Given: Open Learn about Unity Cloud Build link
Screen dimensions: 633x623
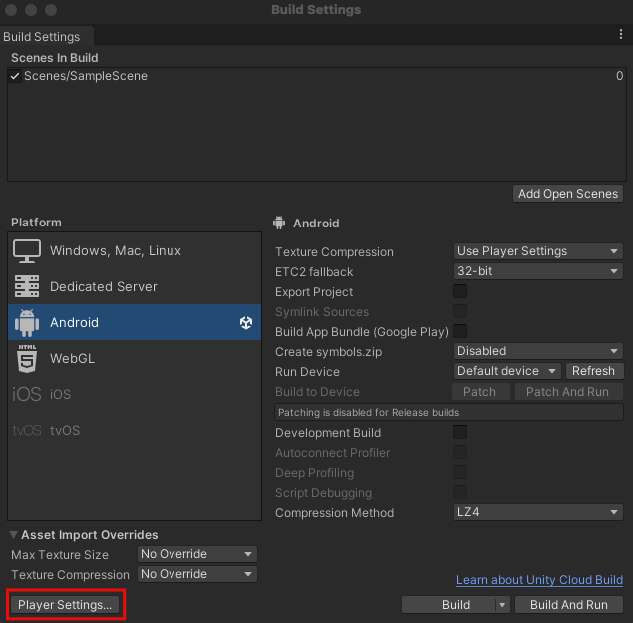Looking at the screenshot, I should pyautogui.click(x=539, y=580).
